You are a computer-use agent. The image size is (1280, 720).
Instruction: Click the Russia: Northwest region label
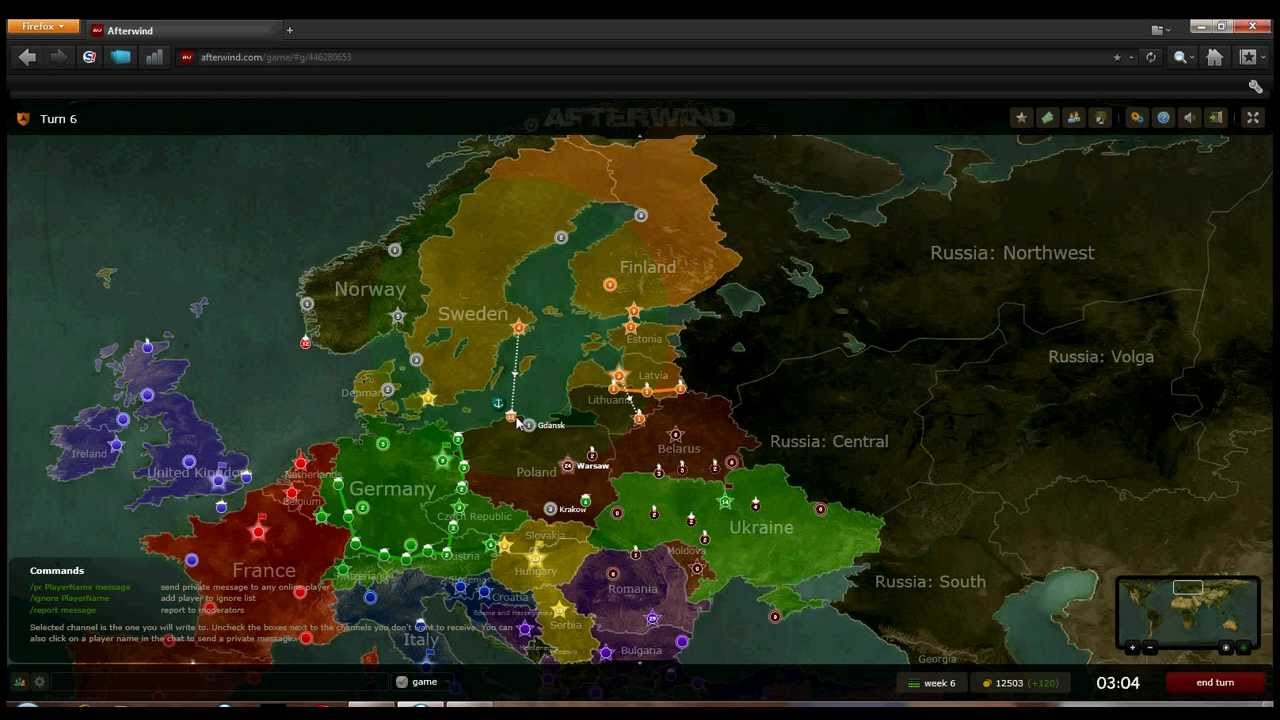point(1012,253)
